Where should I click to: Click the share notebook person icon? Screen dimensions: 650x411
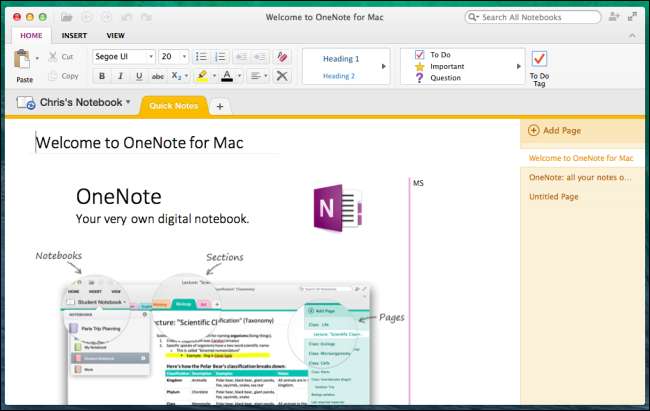click(x=614, y=17)
